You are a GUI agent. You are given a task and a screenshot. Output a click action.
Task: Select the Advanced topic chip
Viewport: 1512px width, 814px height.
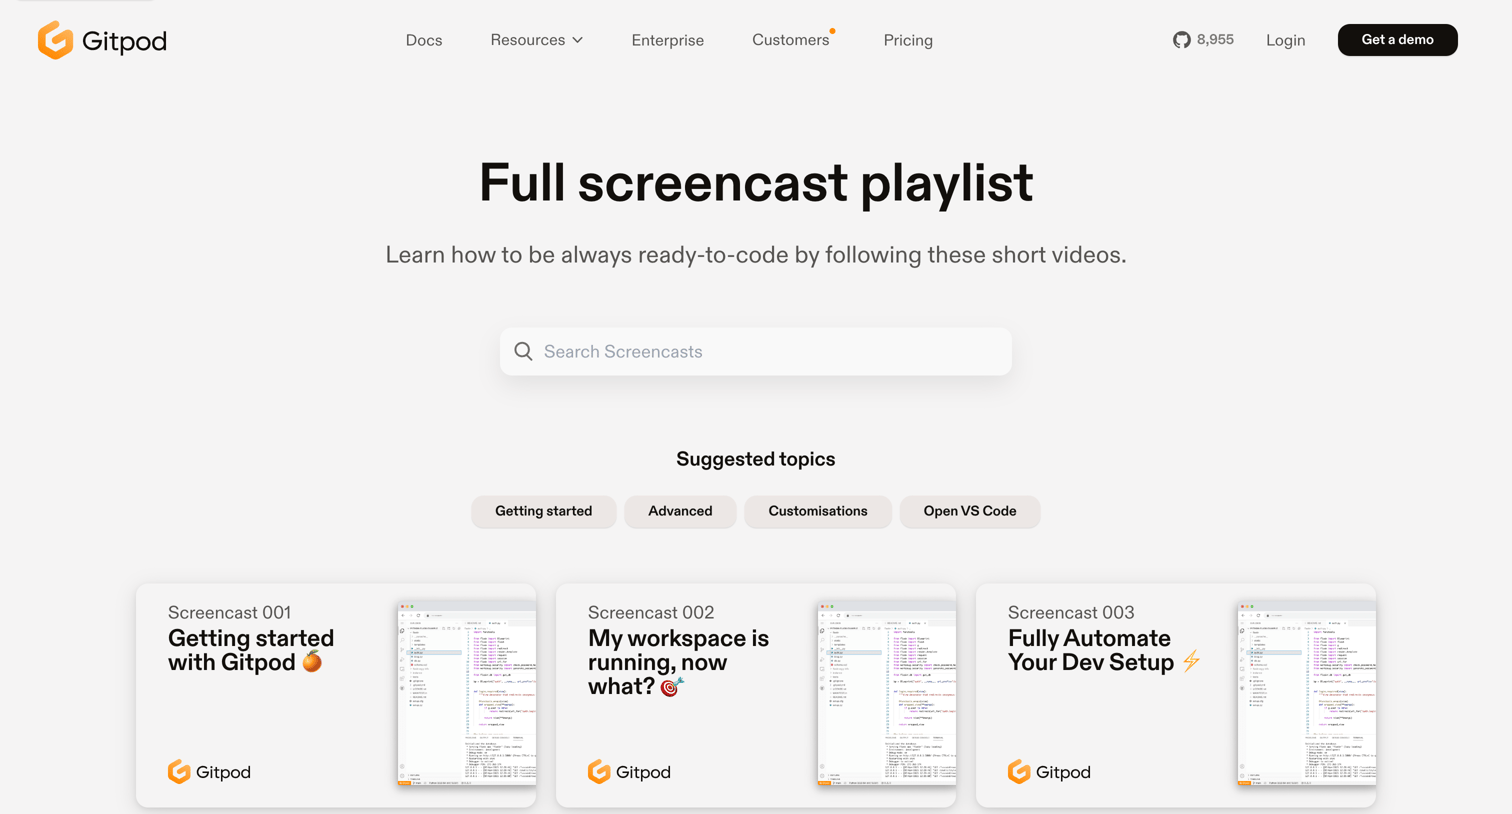[680, 511]
